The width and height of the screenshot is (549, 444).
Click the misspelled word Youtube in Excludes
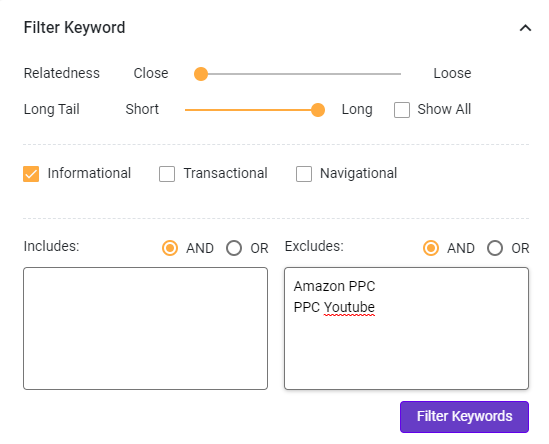click(349, 307)
